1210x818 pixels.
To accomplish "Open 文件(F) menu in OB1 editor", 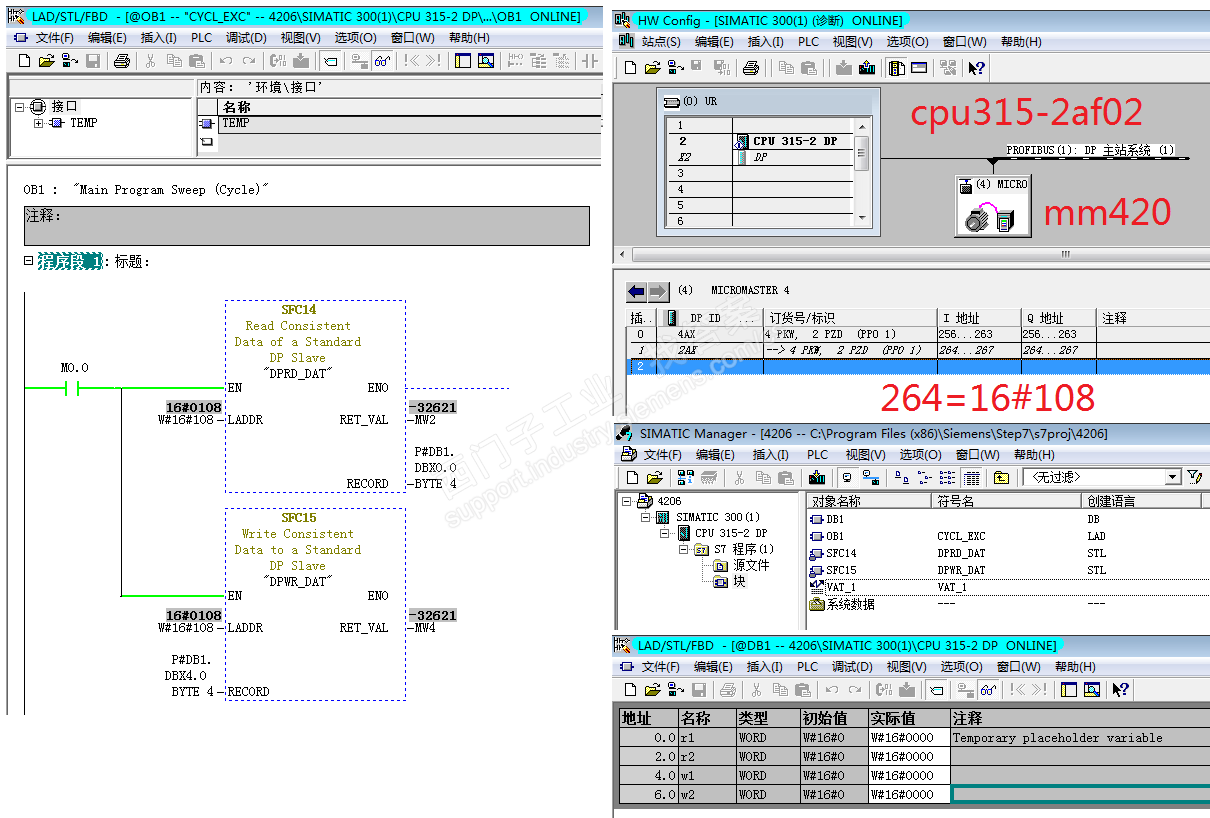I will [x=55, y=38].
